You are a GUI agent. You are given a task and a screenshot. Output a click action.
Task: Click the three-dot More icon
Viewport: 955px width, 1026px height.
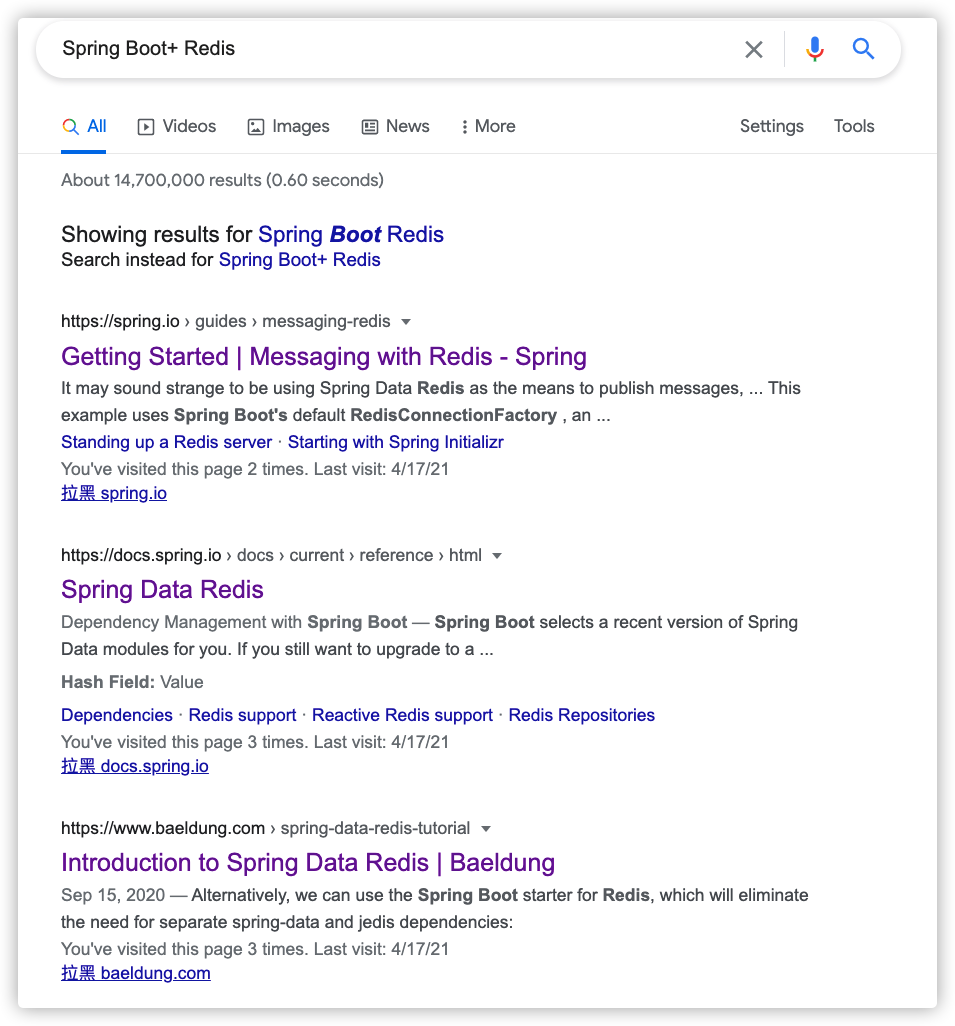tap(465, 127)
